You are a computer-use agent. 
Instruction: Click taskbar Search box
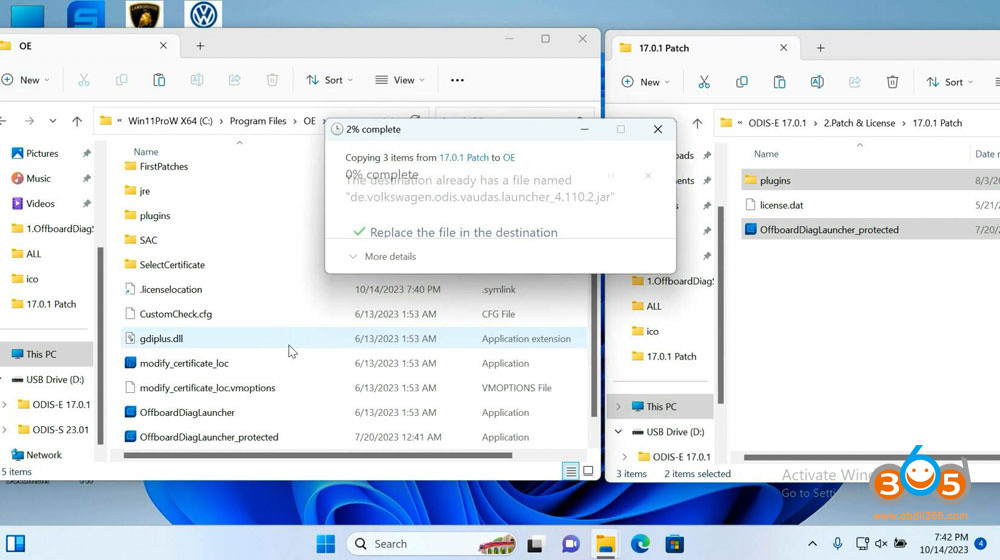[433, 543]
